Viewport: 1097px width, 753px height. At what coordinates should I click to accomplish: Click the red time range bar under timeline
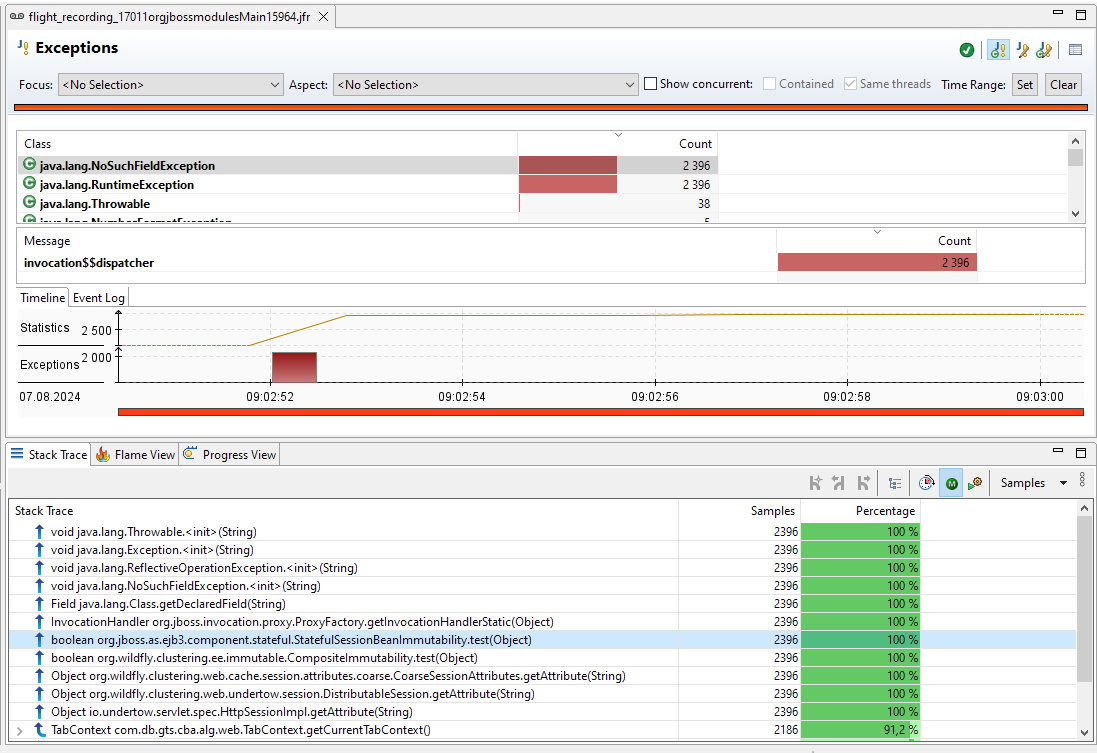pyautogui.click(x=600, y=411)
